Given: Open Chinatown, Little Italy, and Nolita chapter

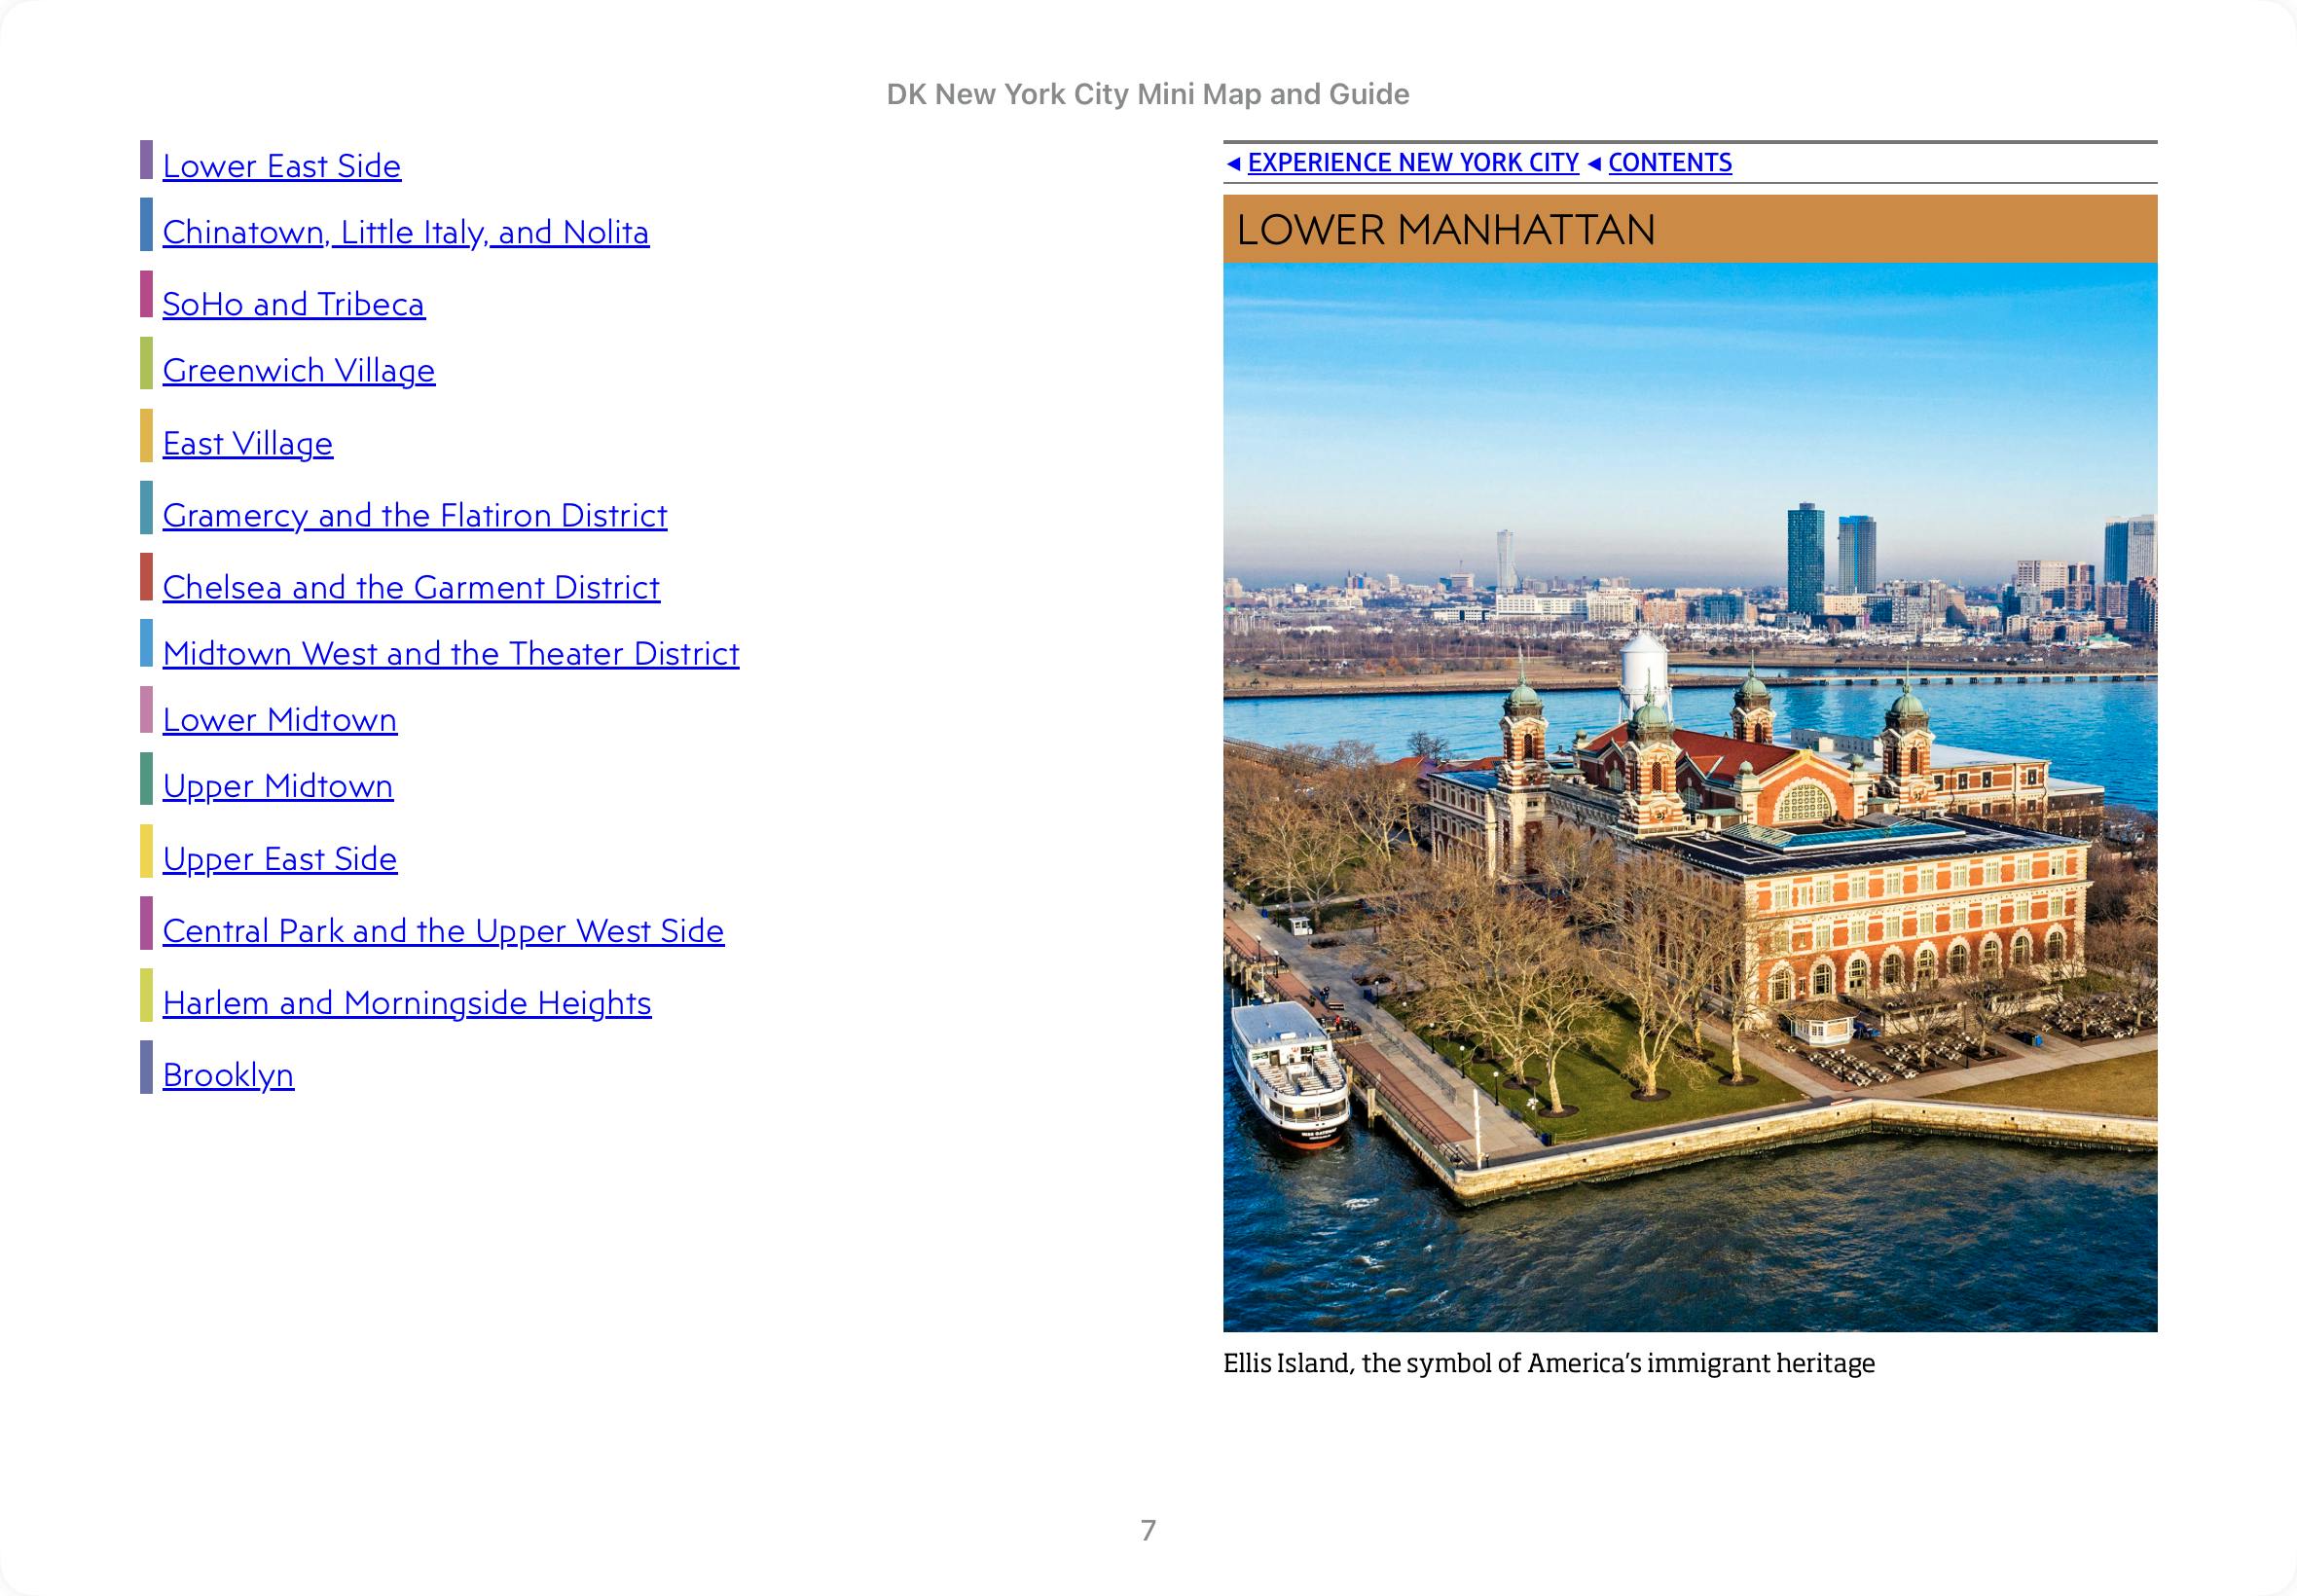Looking at the screenshot, I should pos(405,232).
